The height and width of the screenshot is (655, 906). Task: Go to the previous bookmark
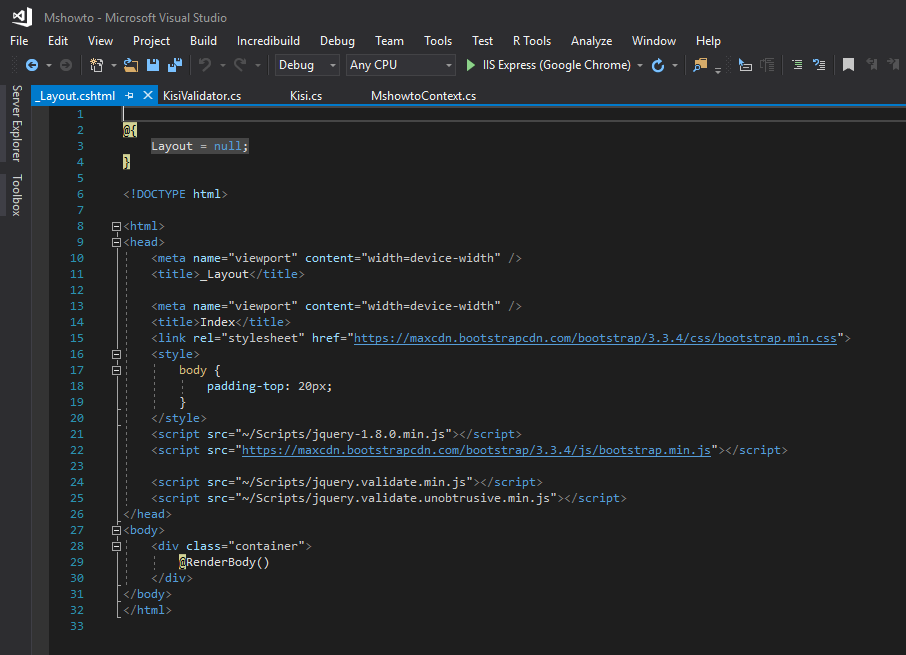point(871,65)
